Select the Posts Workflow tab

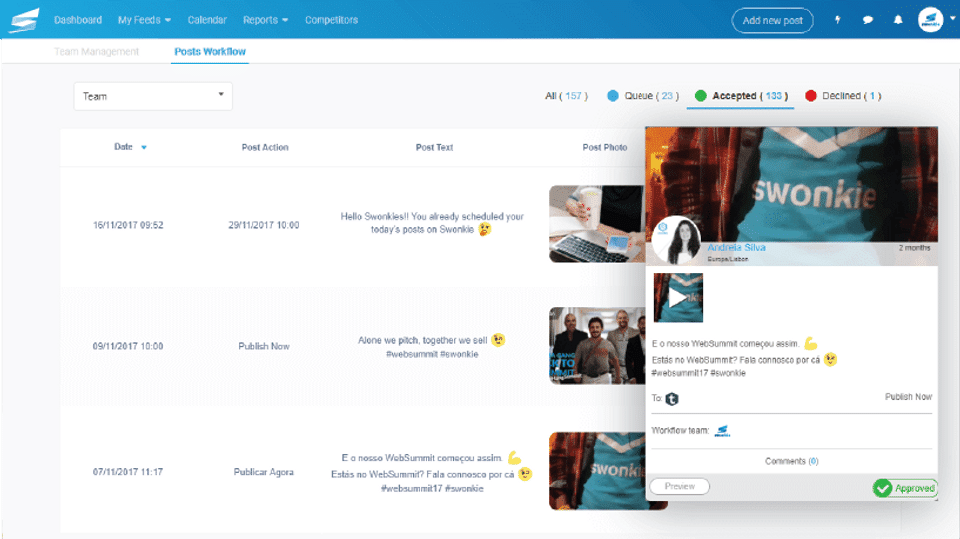[210, 51]
